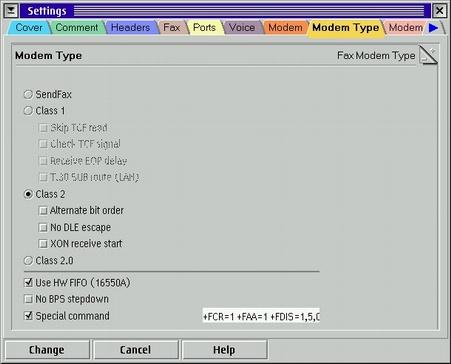Image resolution: width=451 pixels, height=364 pixels.
Task: Choose the Class 1 modem type
Action: [x=28, y=111]
